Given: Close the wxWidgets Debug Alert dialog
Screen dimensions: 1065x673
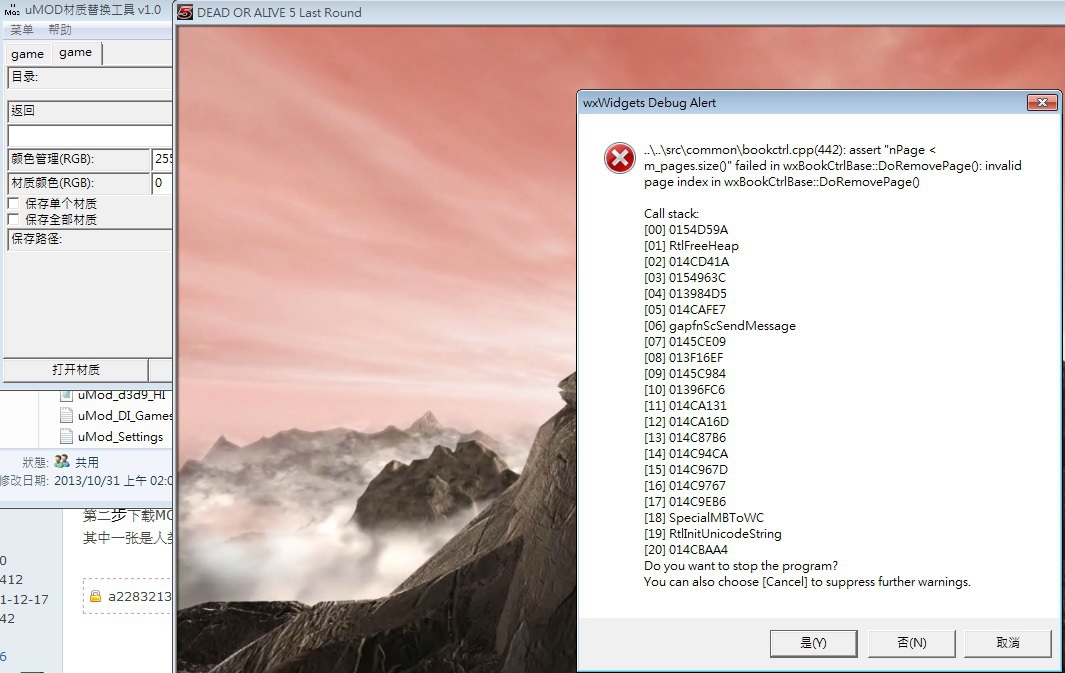Looking at the screenshot, I should click(1042, 103).
